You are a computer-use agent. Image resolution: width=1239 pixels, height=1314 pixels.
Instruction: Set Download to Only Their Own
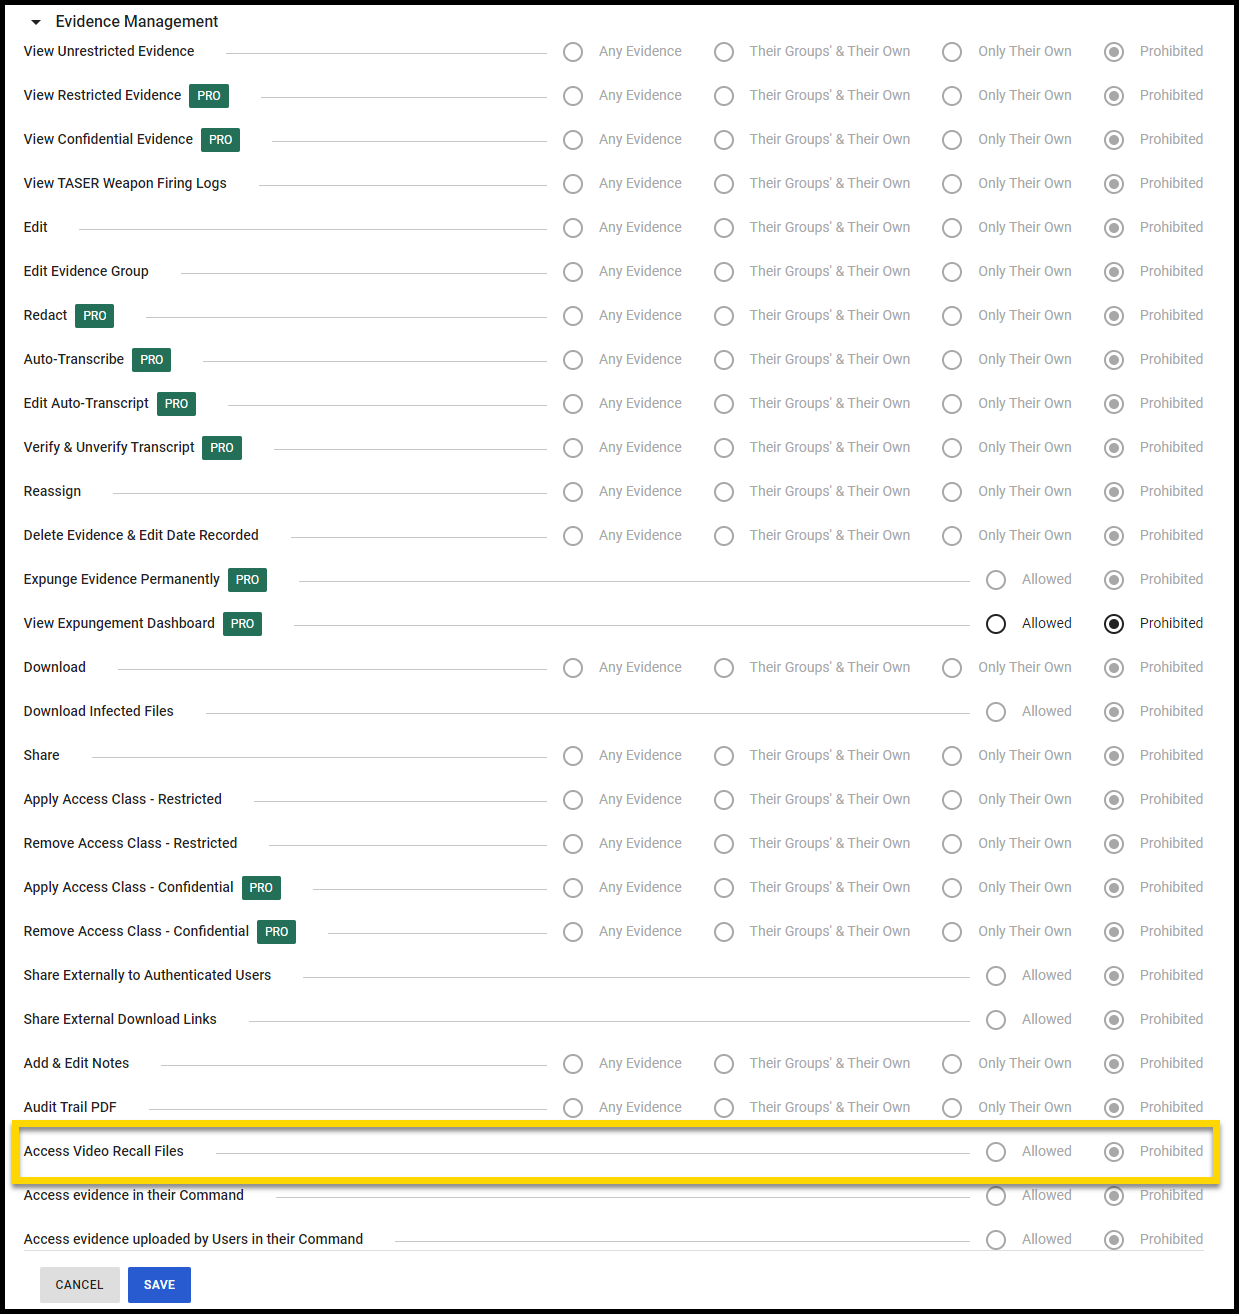[952, 668]
